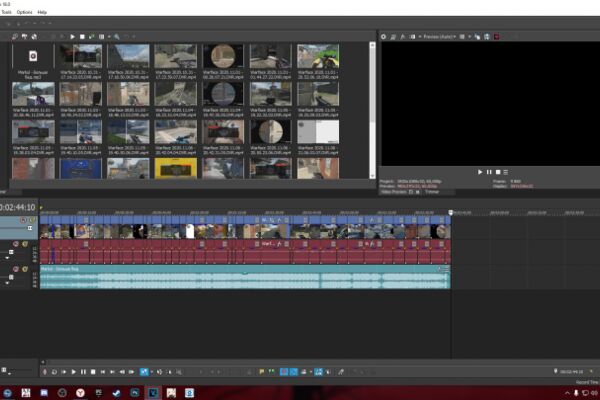Click Save Snapshot to file icon in preview
Image resolution: width=600 pixels, height=400 pixels.
coord(487,37)
